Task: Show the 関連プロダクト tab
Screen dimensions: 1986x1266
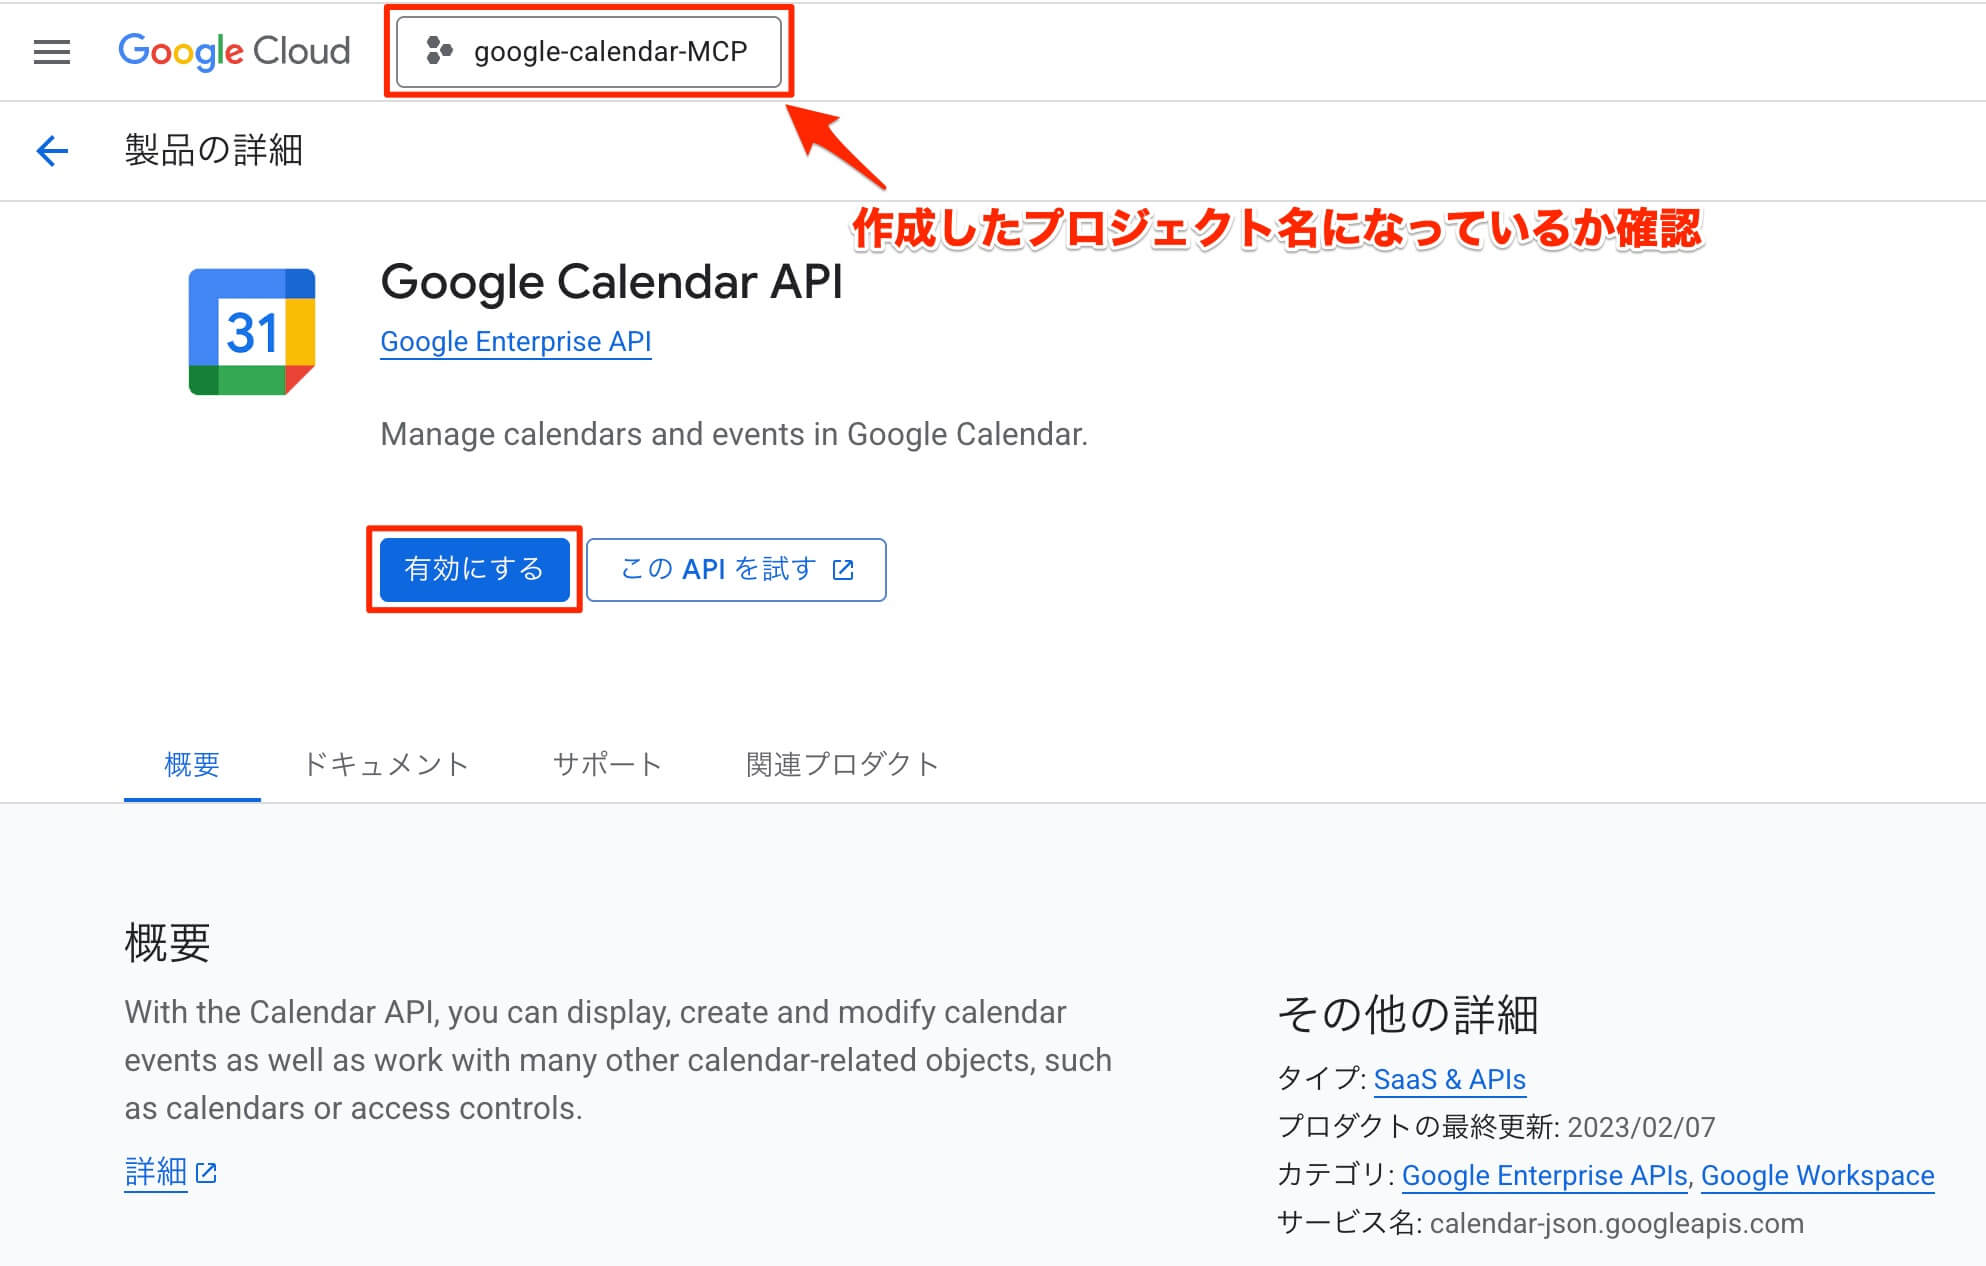Action: pos(842,765)
